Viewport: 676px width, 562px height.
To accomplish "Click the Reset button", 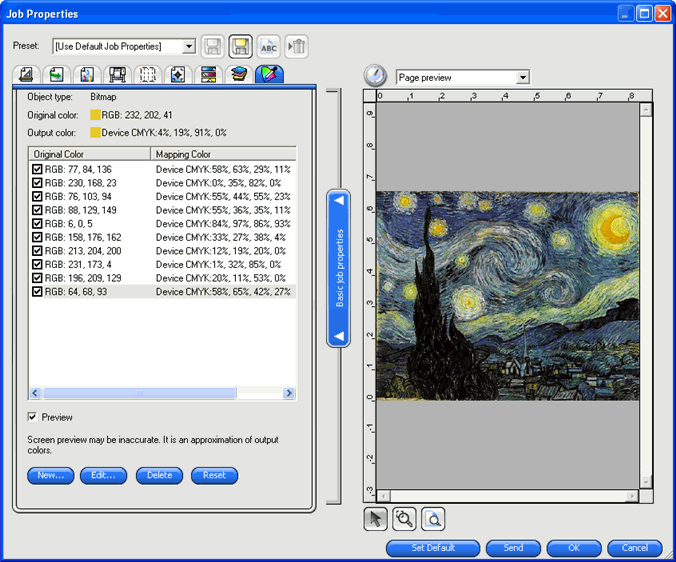I will coord(214,475).
